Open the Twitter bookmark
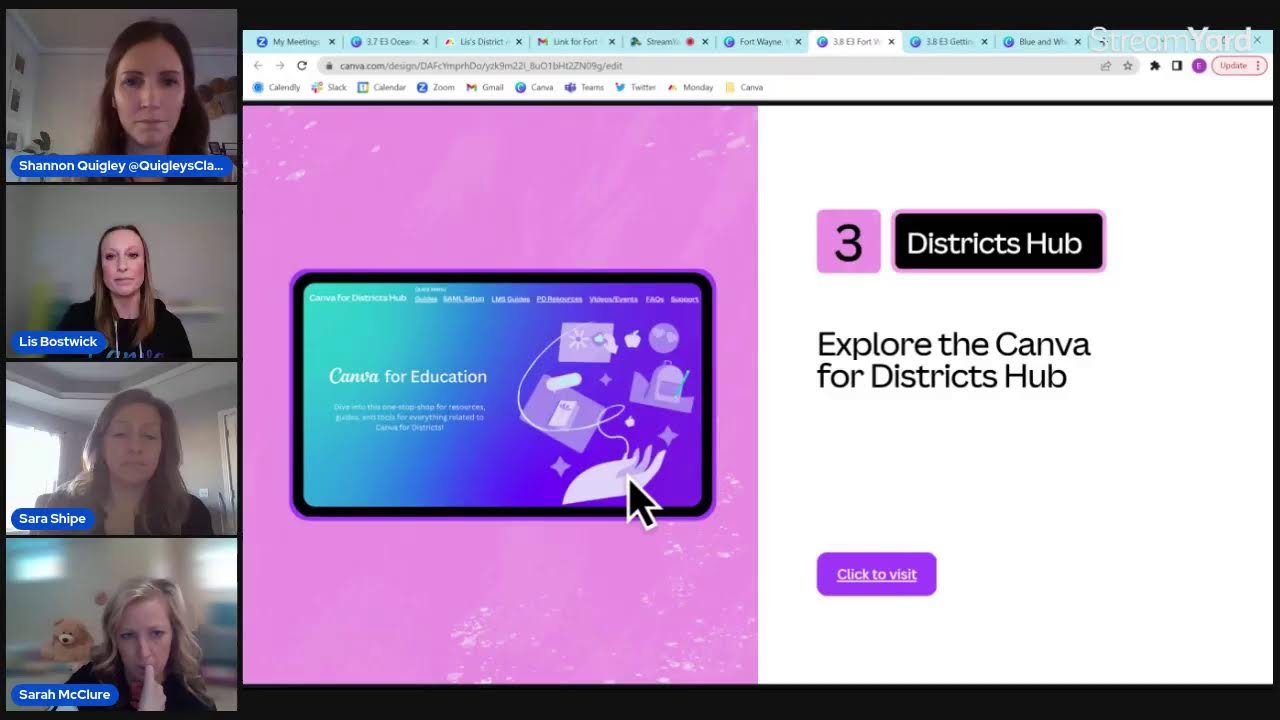The image size is (1280, 720). click(636, 87)
